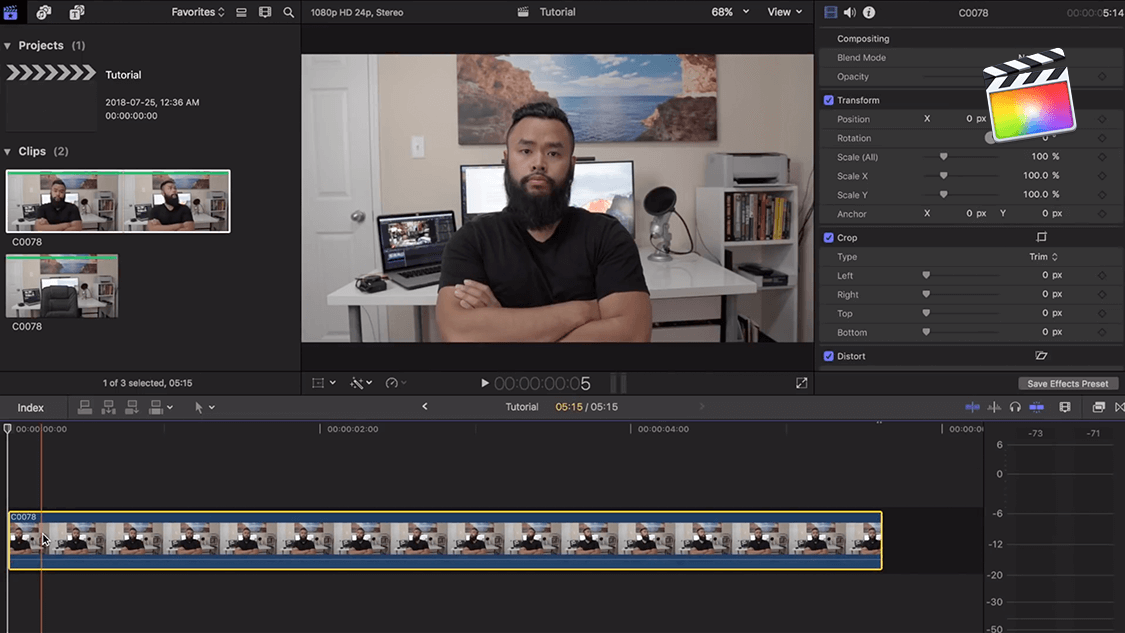Collapse the Projects section
Viewport: 1125px width, 633px height.
[x=8, y=46]
